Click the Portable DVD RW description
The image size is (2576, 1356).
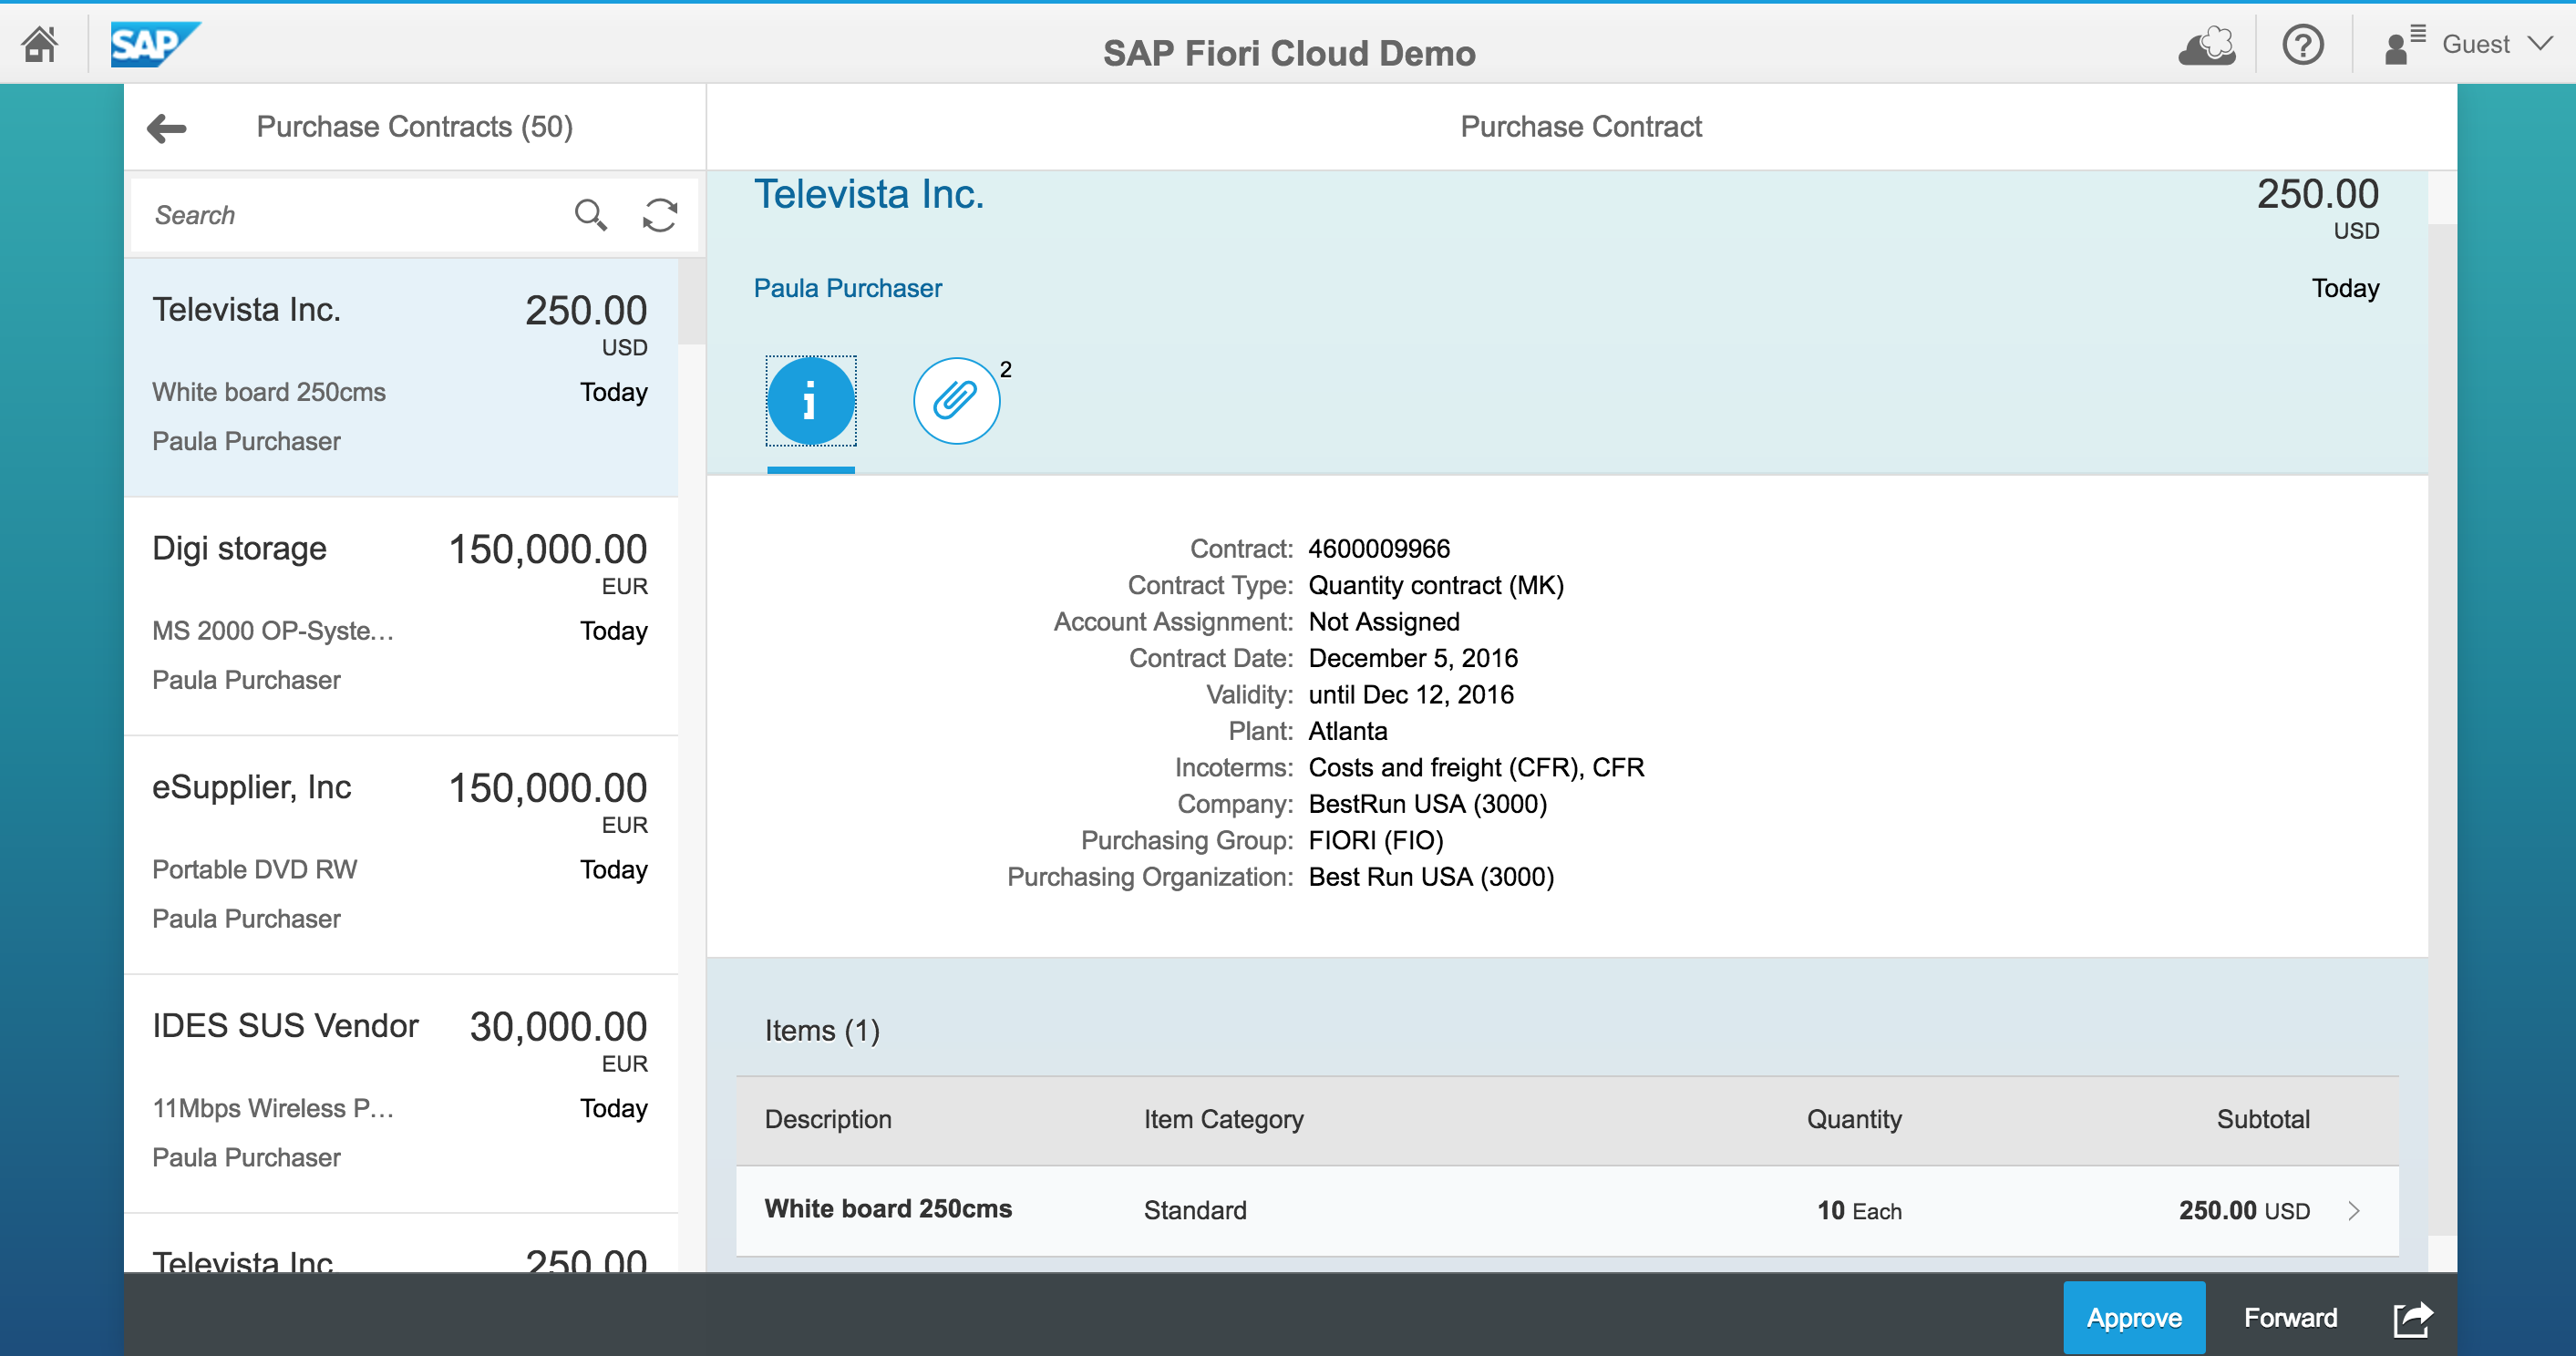click(254, 870)
